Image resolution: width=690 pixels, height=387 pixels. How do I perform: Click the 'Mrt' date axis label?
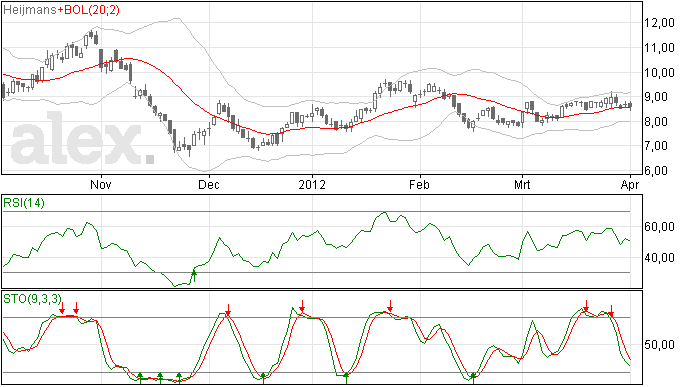pos(522,184)
